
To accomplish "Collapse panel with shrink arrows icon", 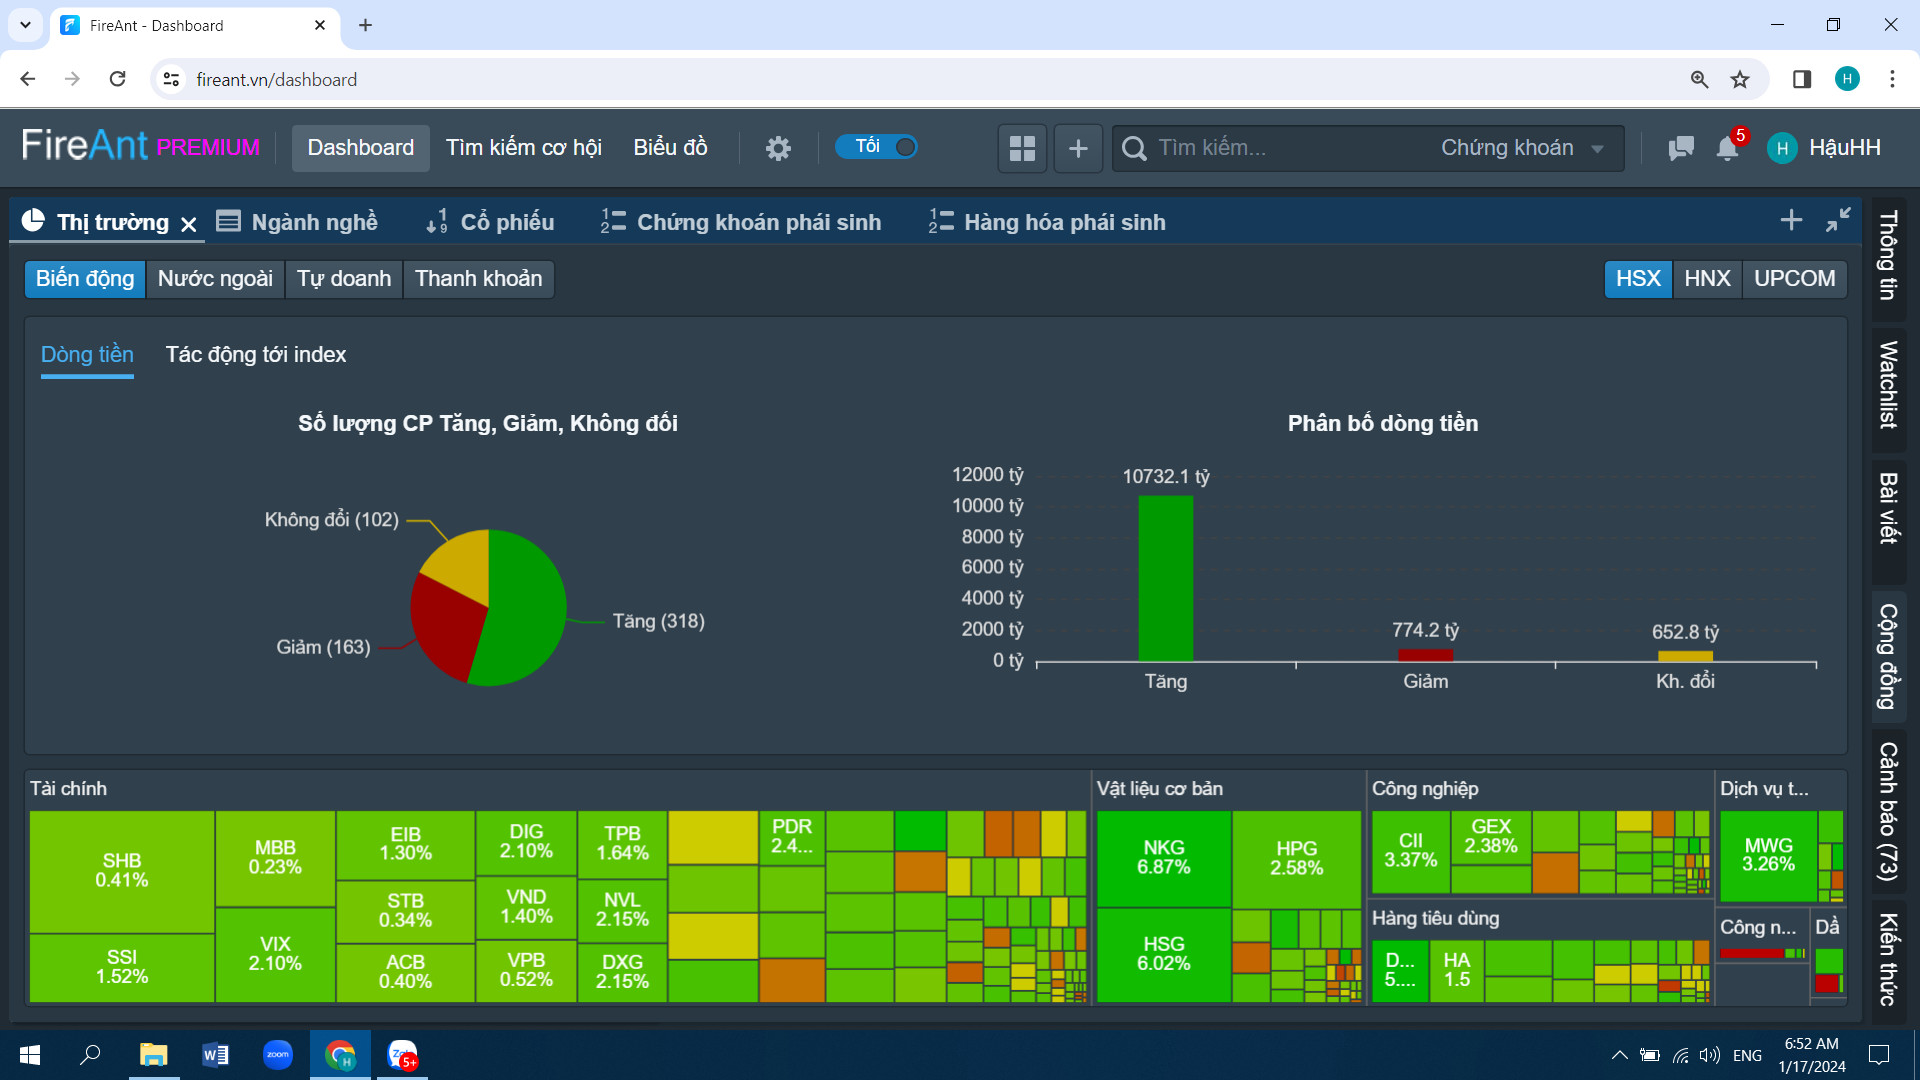I will tap(1838, 220).
